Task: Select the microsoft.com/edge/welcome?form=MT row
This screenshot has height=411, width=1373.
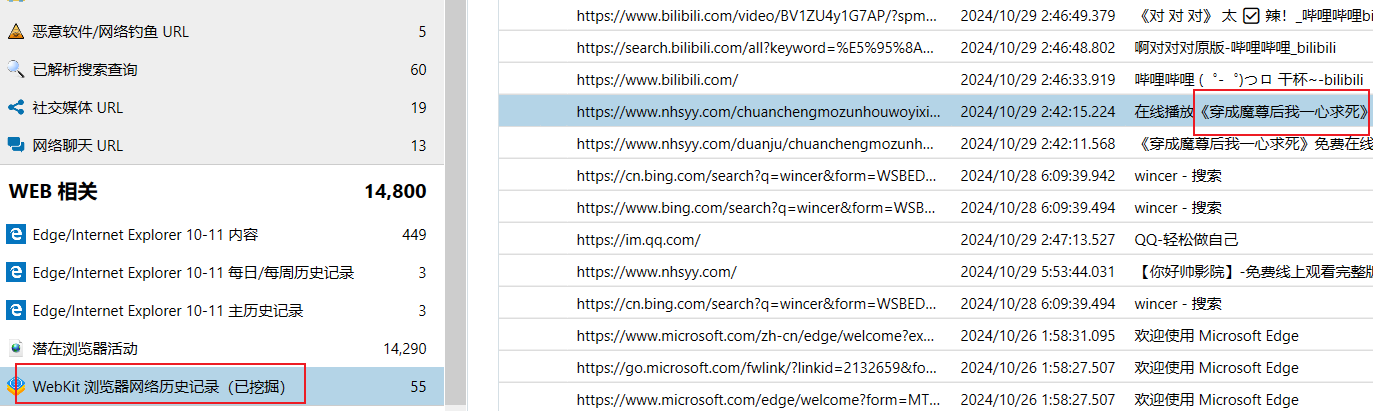Action: point(935,399)
